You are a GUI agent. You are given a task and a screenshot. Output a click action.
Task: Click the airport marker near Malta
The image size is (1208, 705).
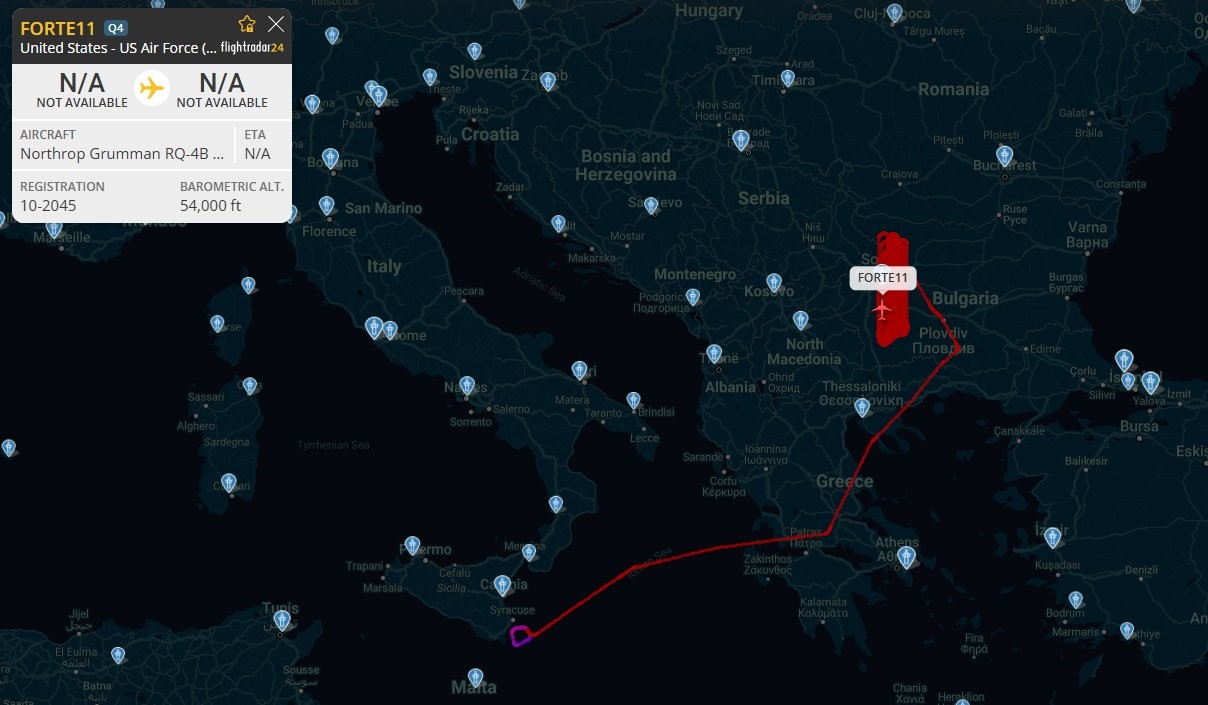pyautogui.click(x=475, y=677)
